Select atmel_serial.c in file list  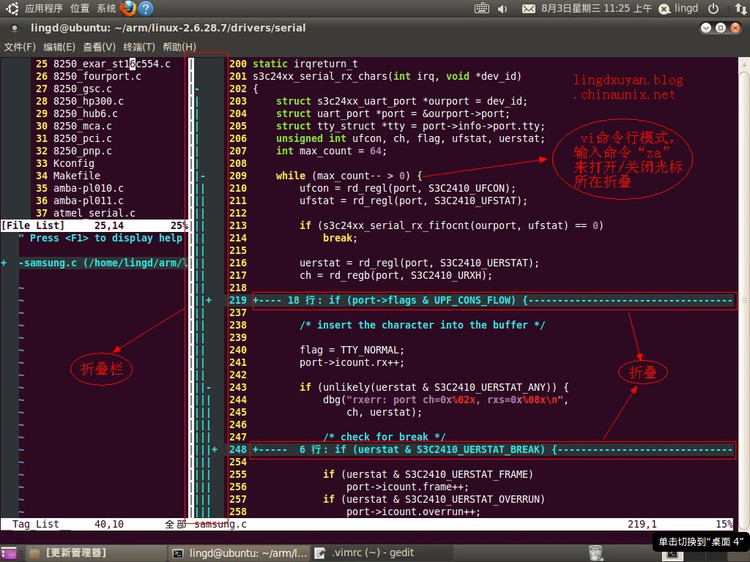pyautogui.click(x=94, y=213)
